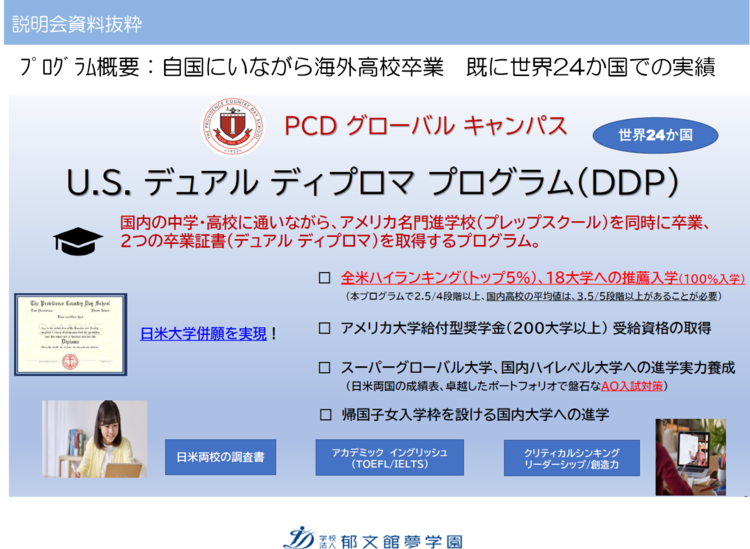
Task: Open the 日米大学併願を実現 link
Action: [203, 334]
